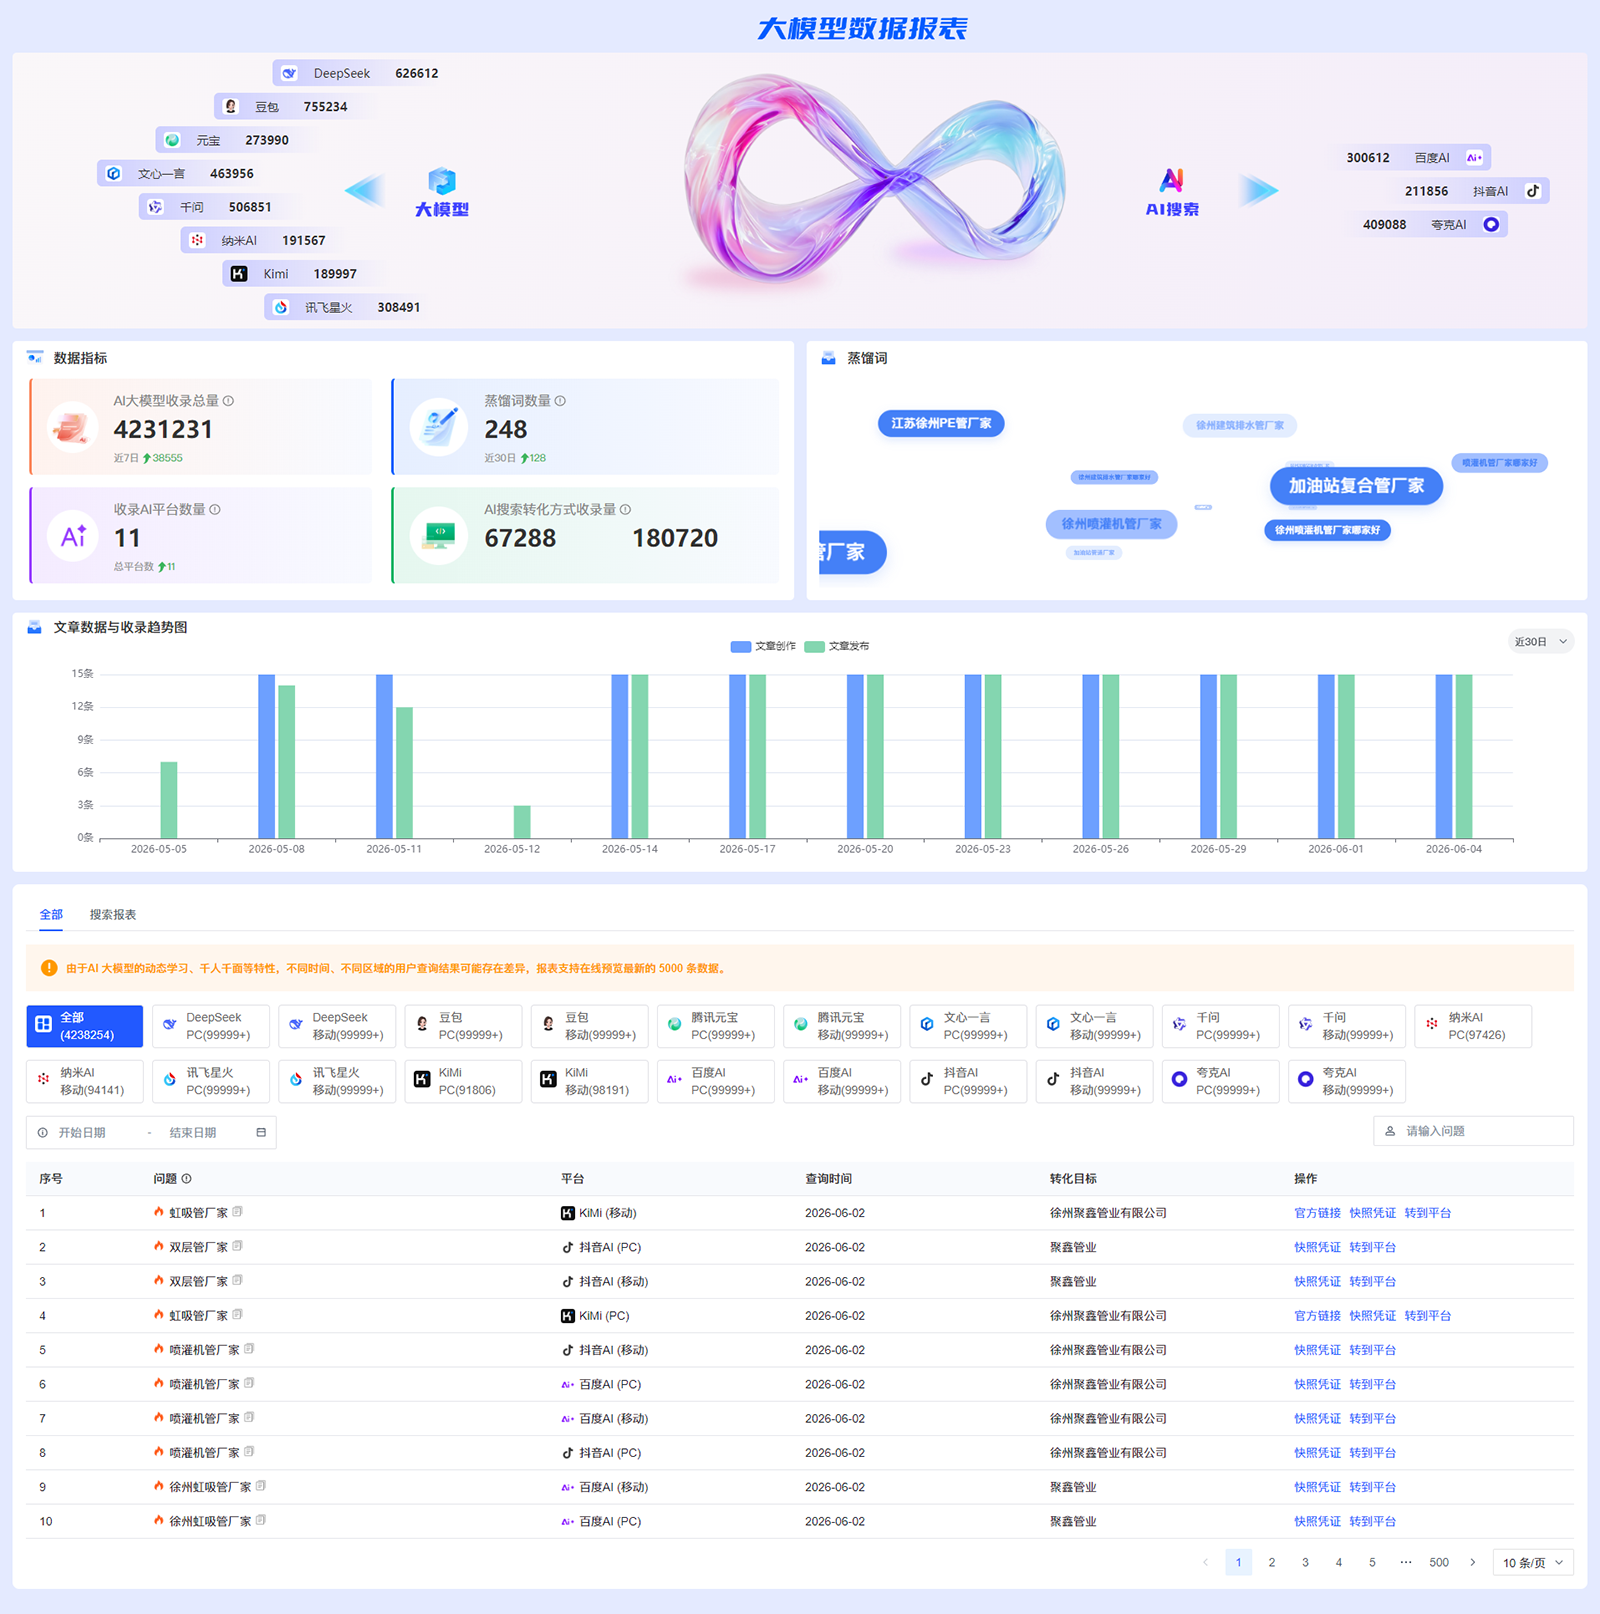Click the 夸克AI icon in the top banner

[1491, 224]
